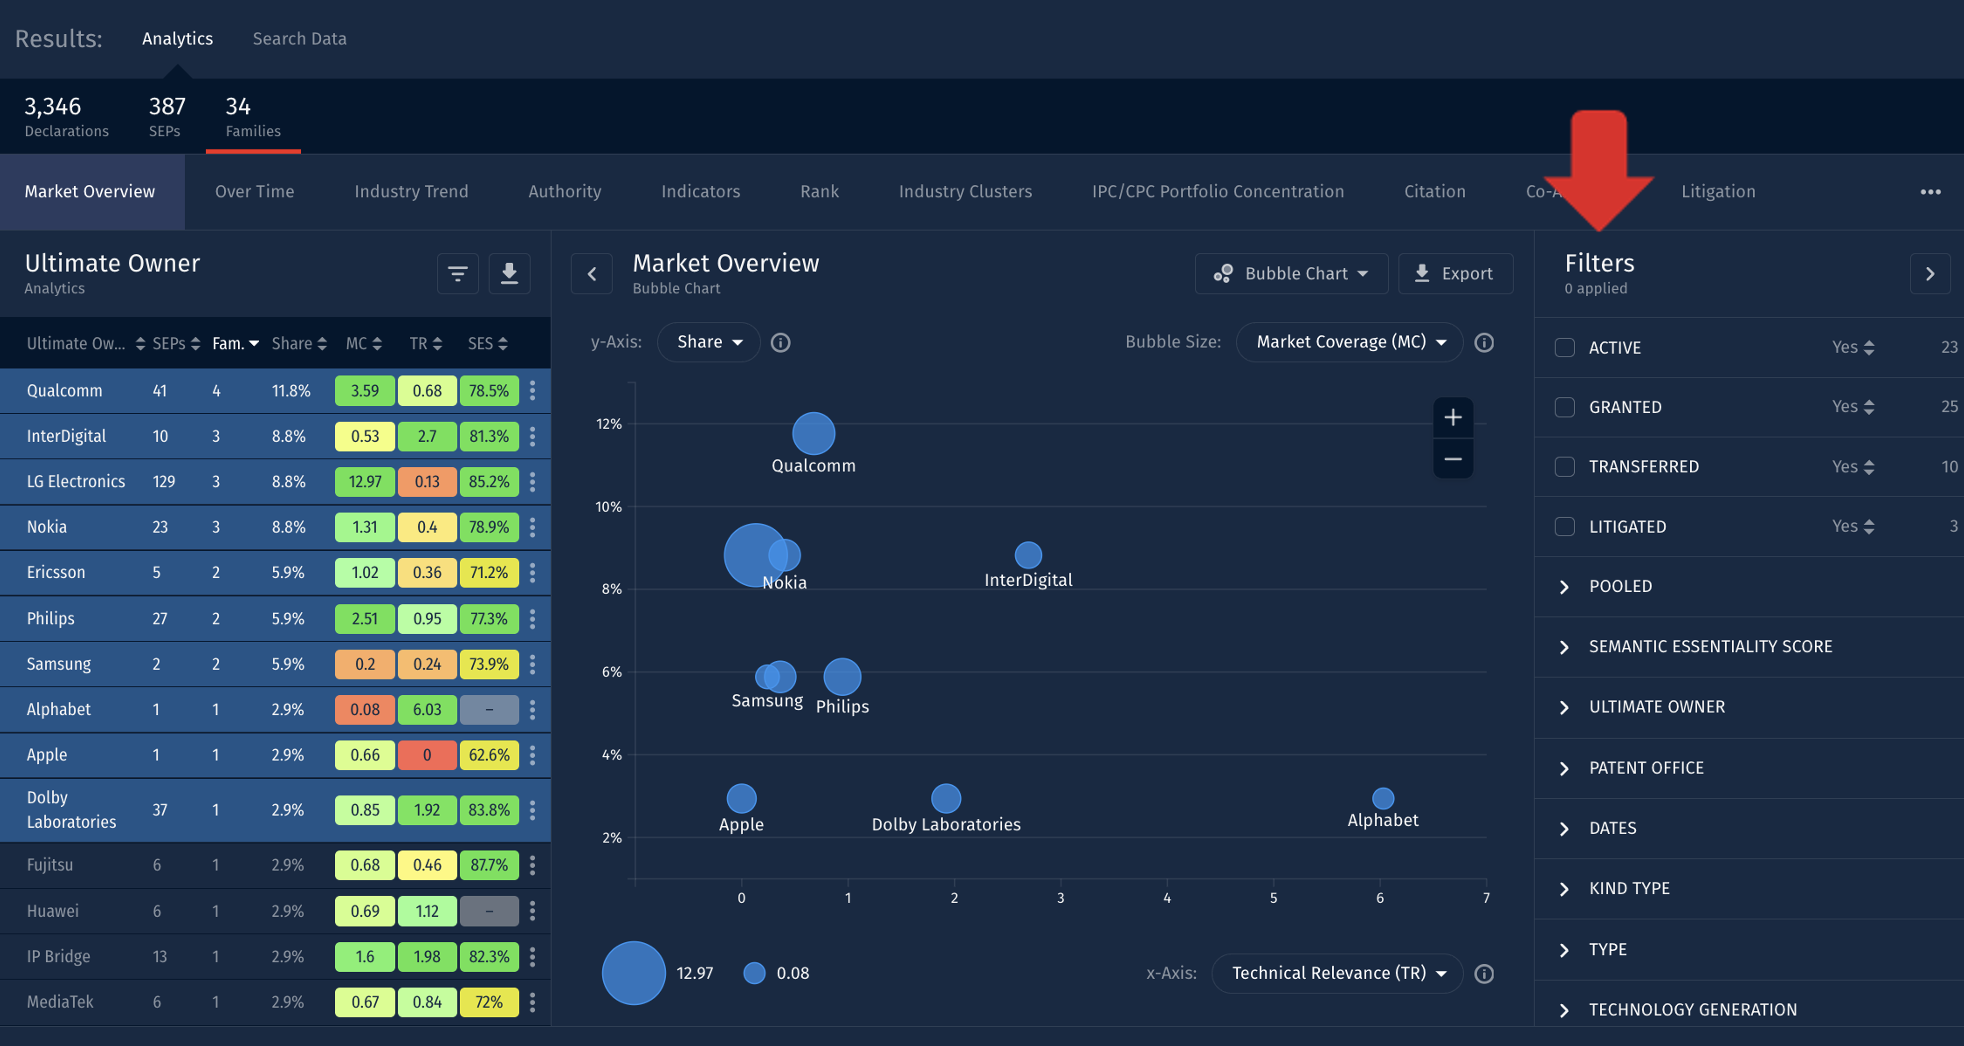Screen dimensions: 1964x1046
Task: Open the Samsung row options menu
Action: click(x=533, y=664)
